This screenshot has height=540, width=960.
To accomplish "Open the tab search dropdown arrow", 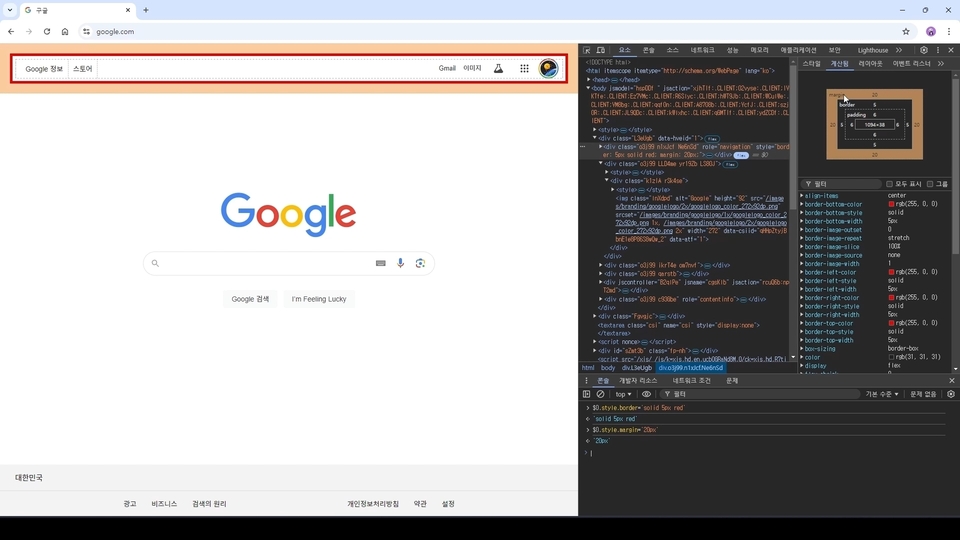I will [x=10, y=10].
